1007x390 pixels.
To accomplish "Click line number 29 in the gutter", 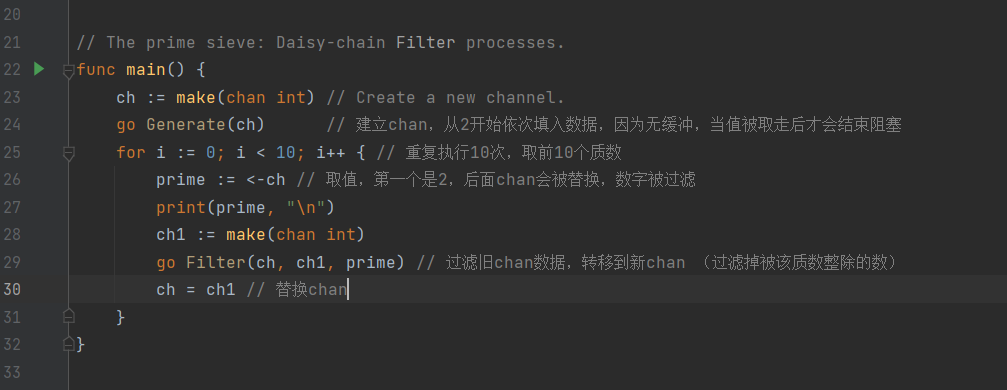I will pyautogui.click(x=12, y=262).
